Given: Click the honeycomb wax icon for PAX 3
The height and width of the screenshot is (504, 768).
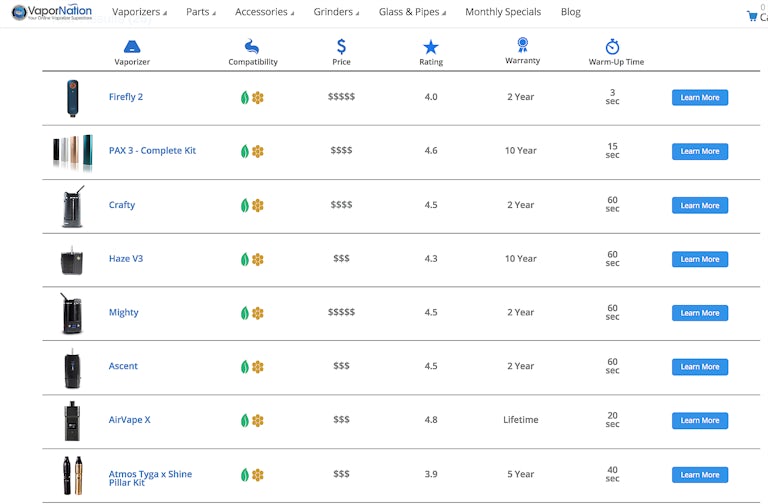Looking at the screenshot, I should (258, 151).
